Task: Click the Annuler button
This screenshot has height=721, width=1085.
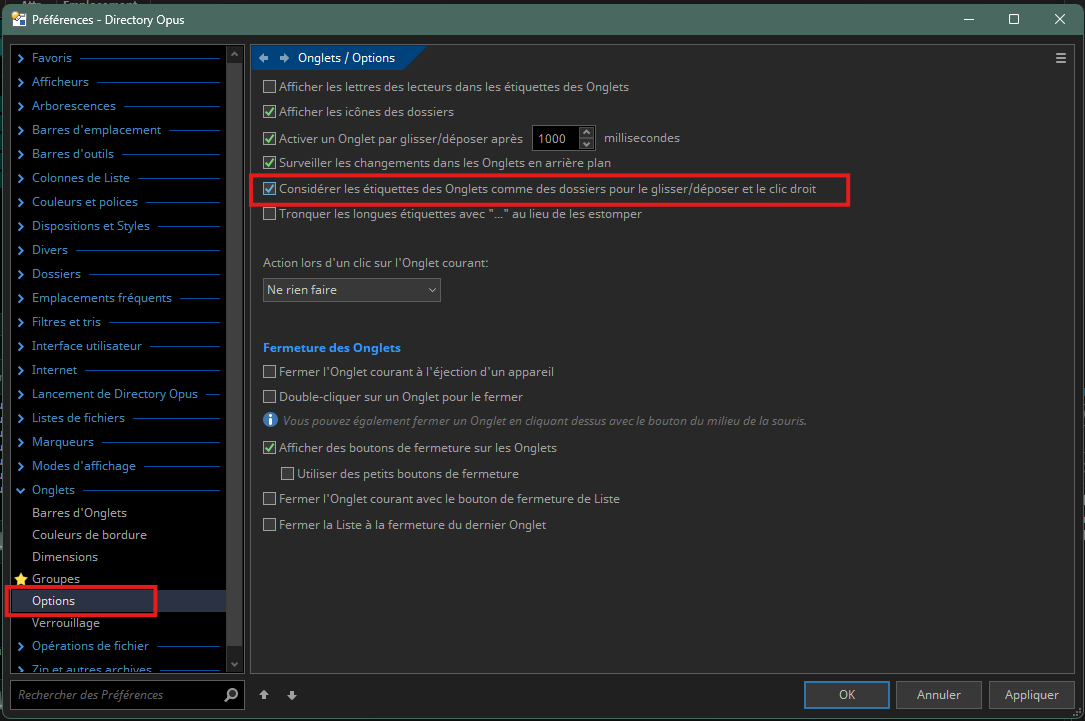Action: pyautogui.click(x=938, y=695)
